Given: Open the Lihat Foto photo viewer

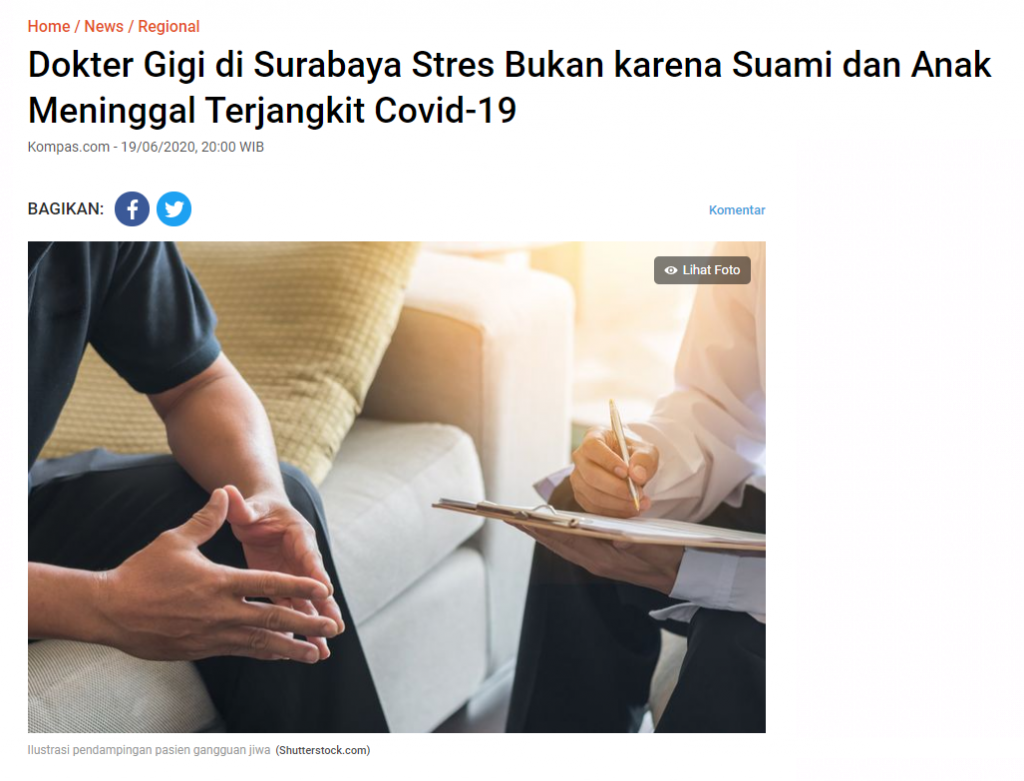Looking at the screenshot, I should [702, 270].
